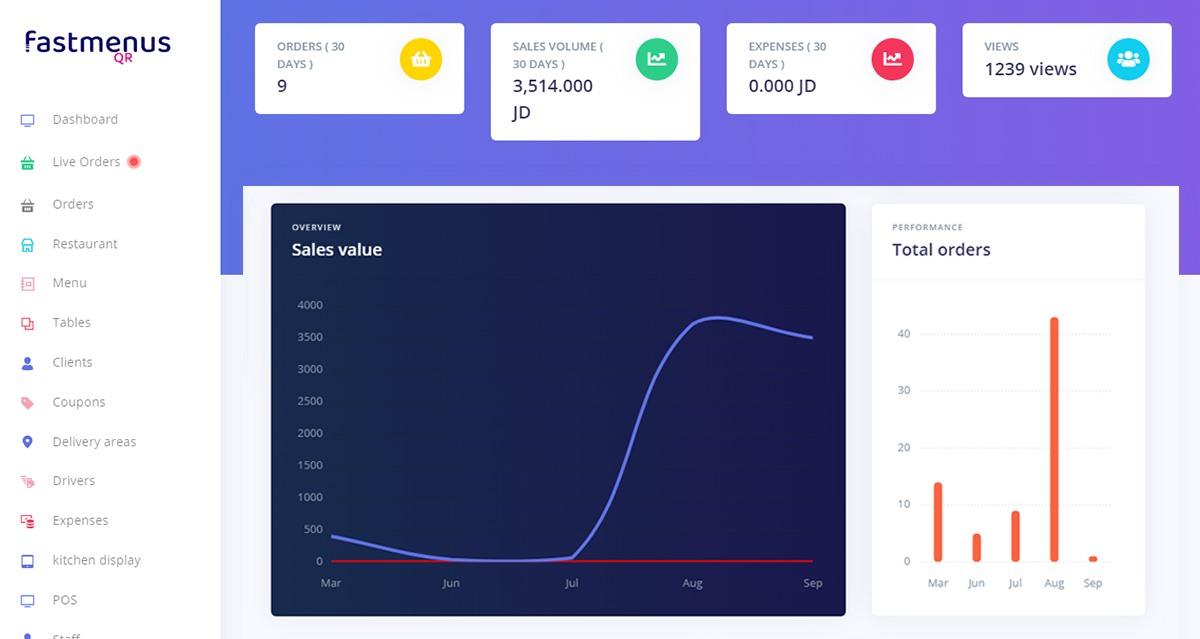Open the Tables page

[72, 323]
